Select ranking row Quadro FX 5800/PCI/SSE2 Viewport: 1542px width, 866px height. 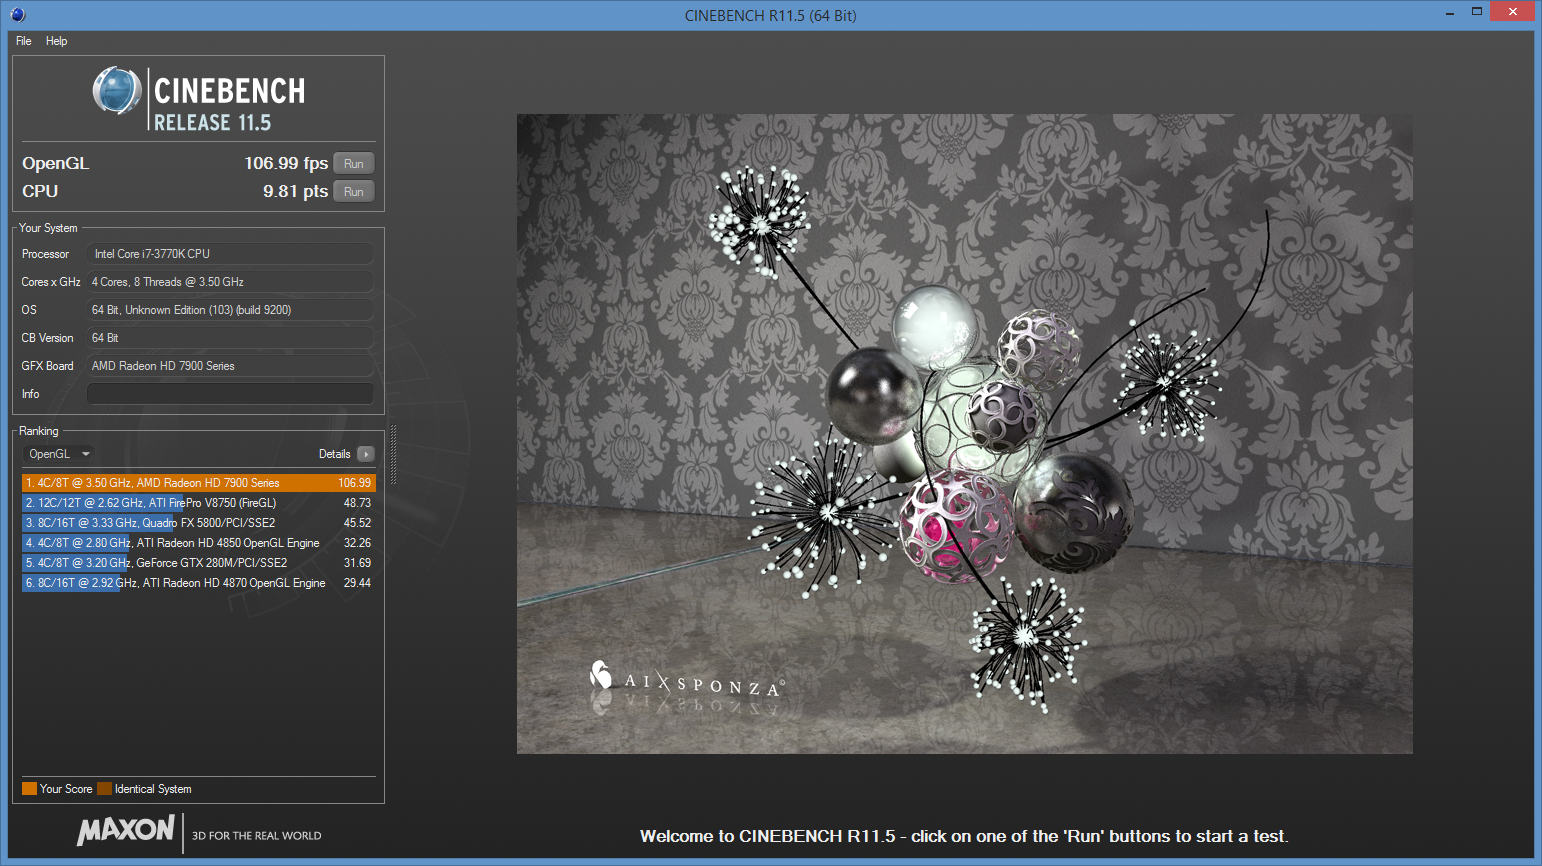point(199,523)
